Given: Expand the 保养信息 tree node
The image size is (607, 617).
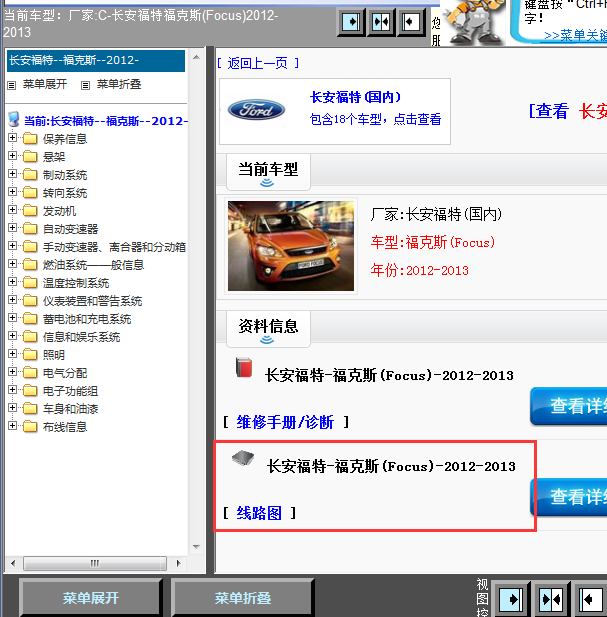Looking at the screenshot, I should 12,138.
